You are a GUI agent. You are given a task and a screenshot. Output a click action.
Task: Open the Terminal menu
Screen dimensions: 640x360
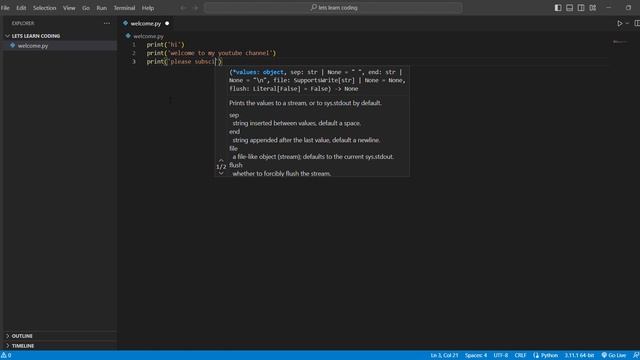[x=124, y=8]
